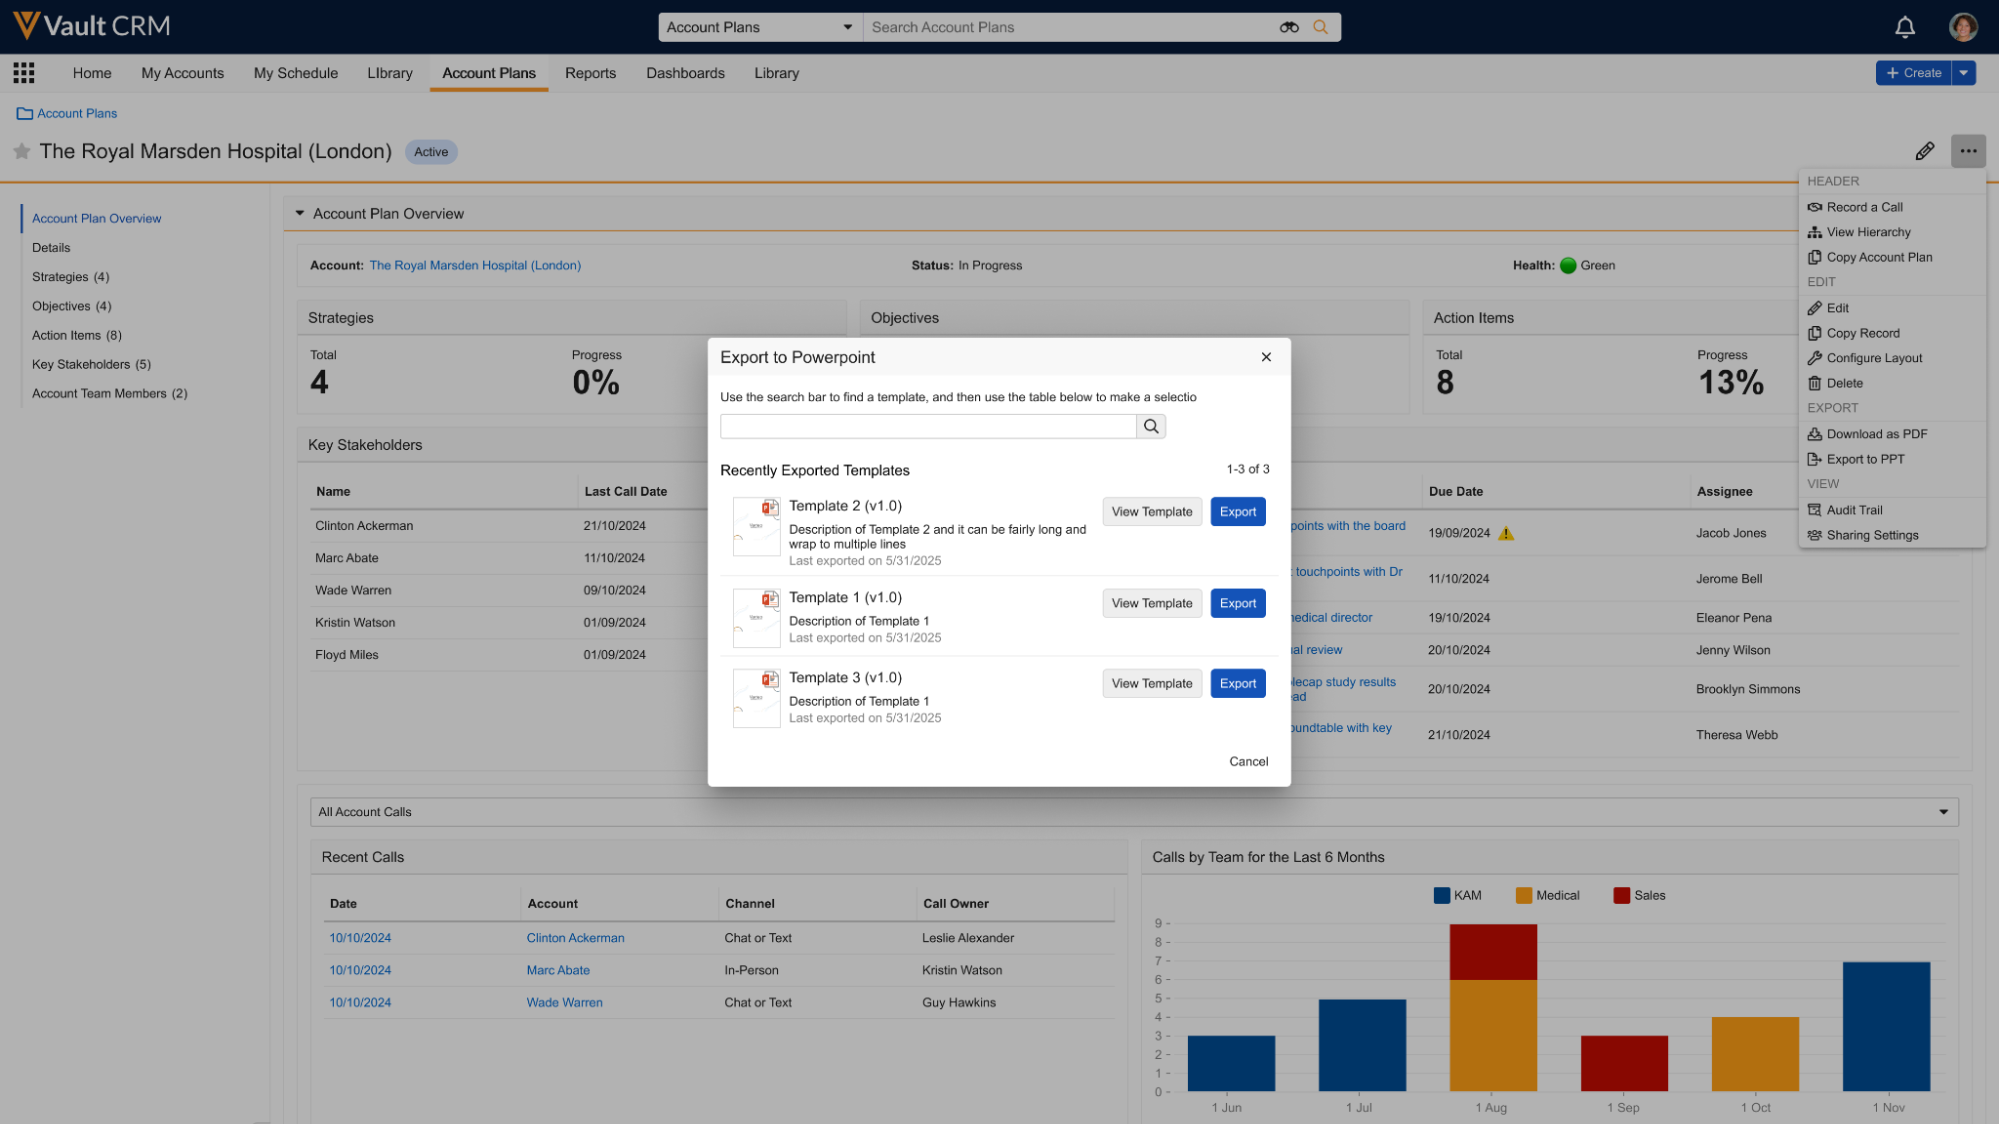The width and height of the screenshot is (1999, 1125).
Task: Expand the Create button dropdown arrow
Action: 1964,73
